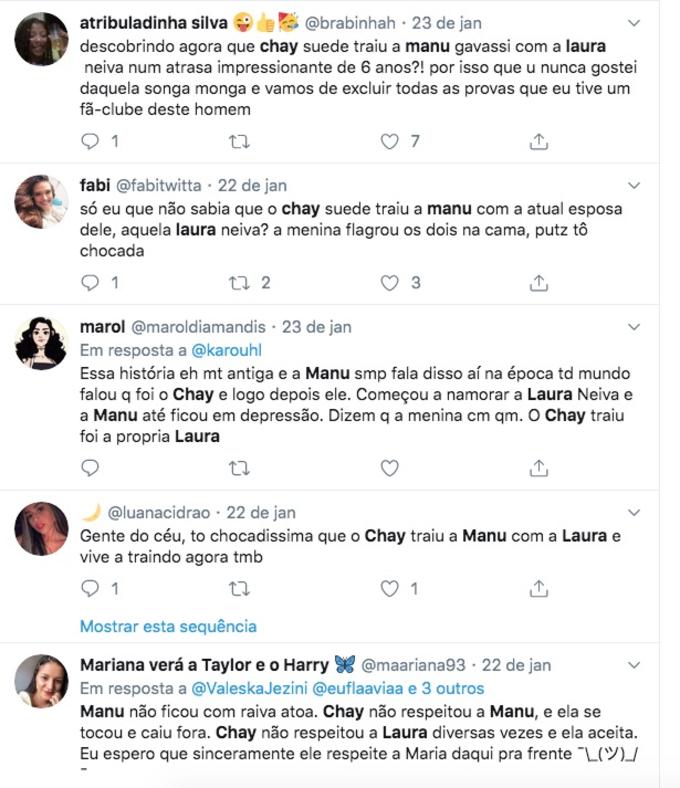This screenshot has width=680, height=788.
Task: Like the tweet by @brabinhah
Action: [389, 142]
